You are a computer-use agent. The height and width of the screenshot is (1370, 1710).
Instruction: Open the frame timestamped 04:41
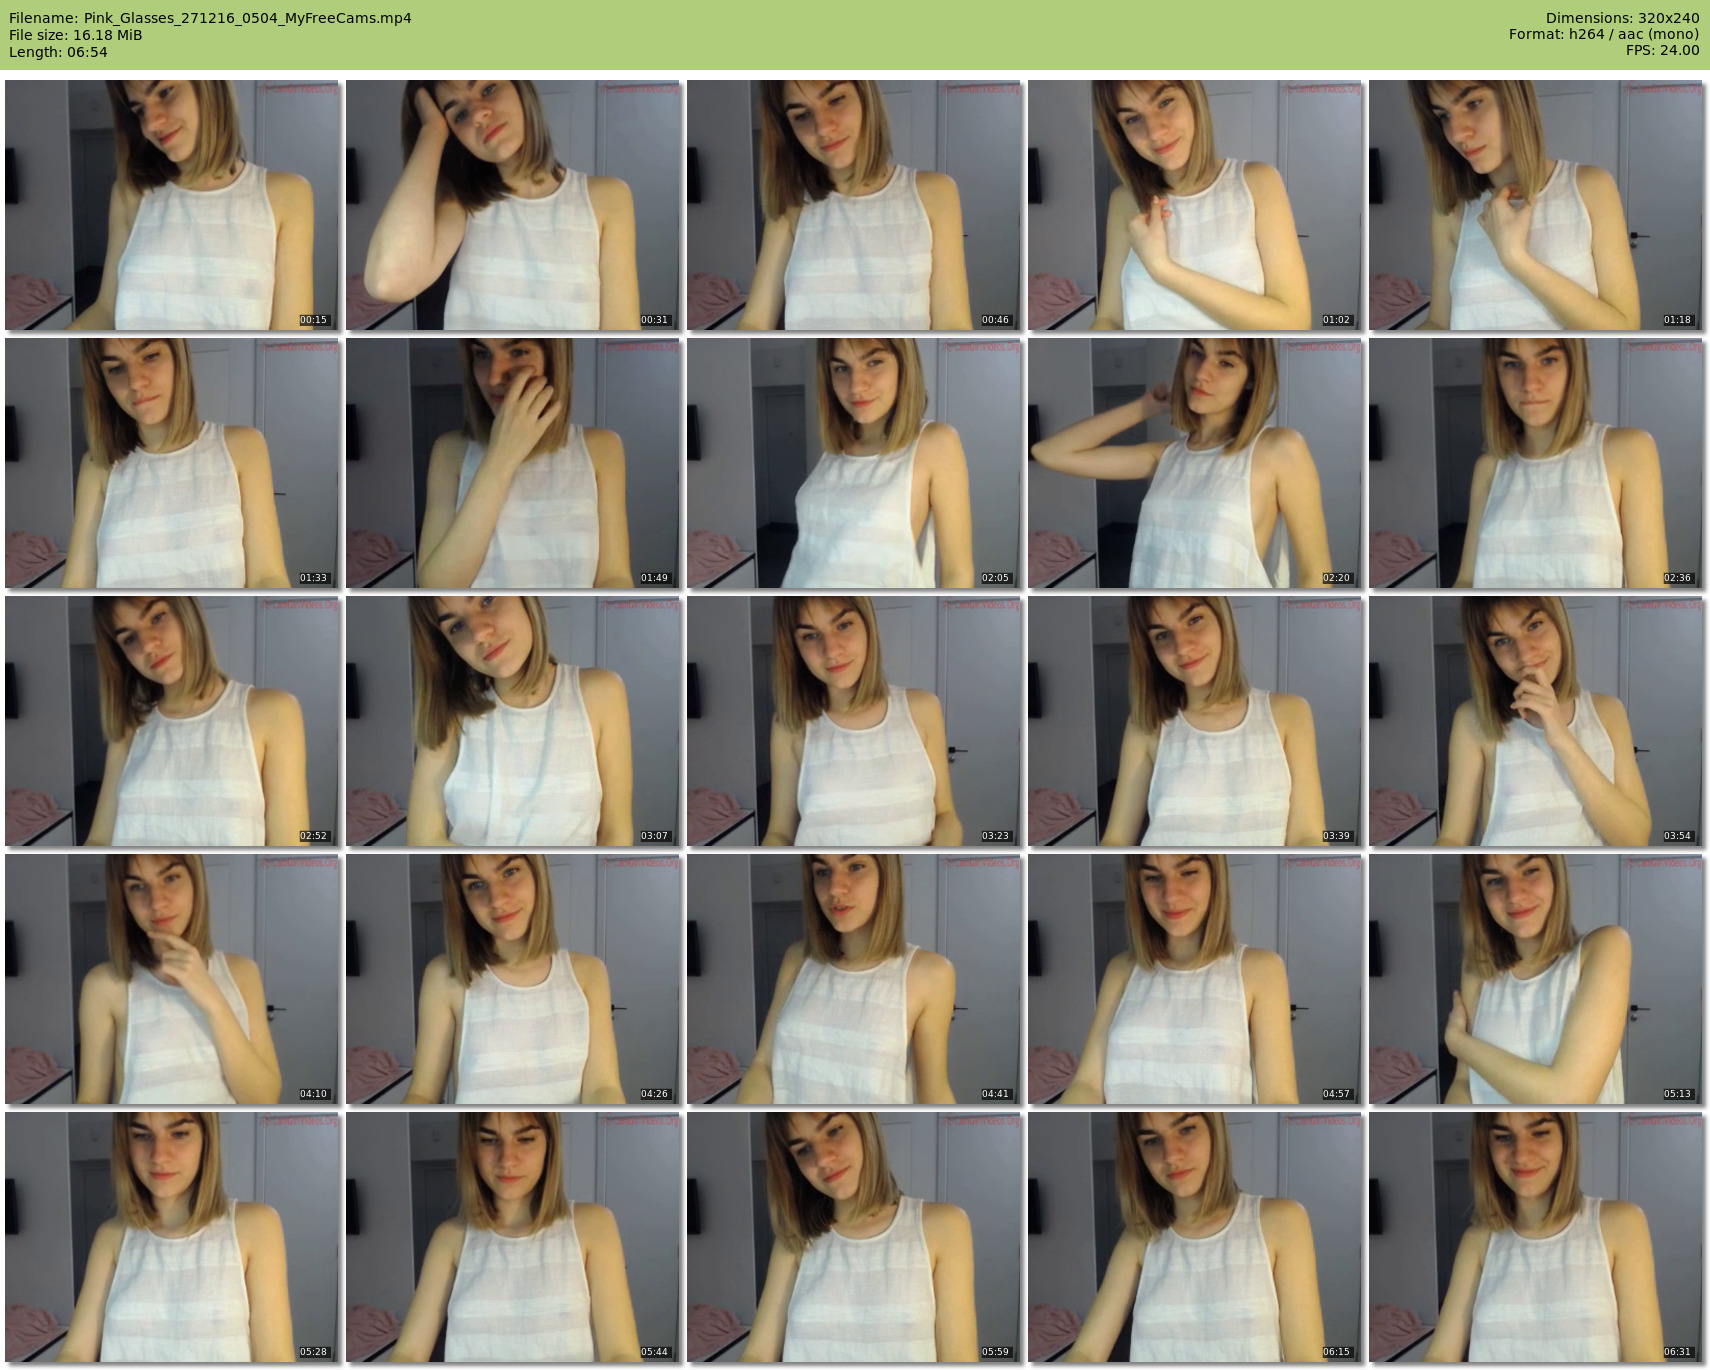854,979
